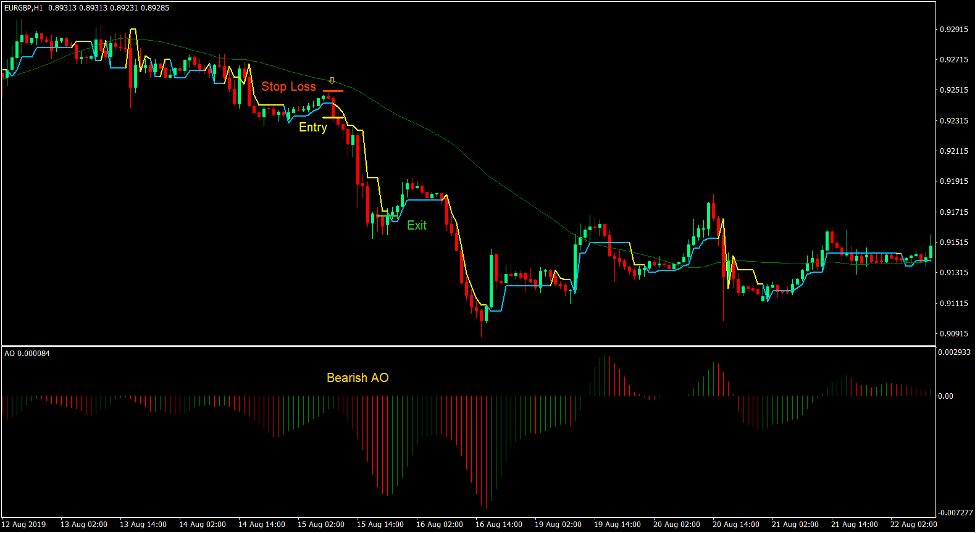This screenshot has width=977, height=533.
Task: Click the 20 Aug 02:00 time label
Action: pyautogui.click(x=677, y=525)
